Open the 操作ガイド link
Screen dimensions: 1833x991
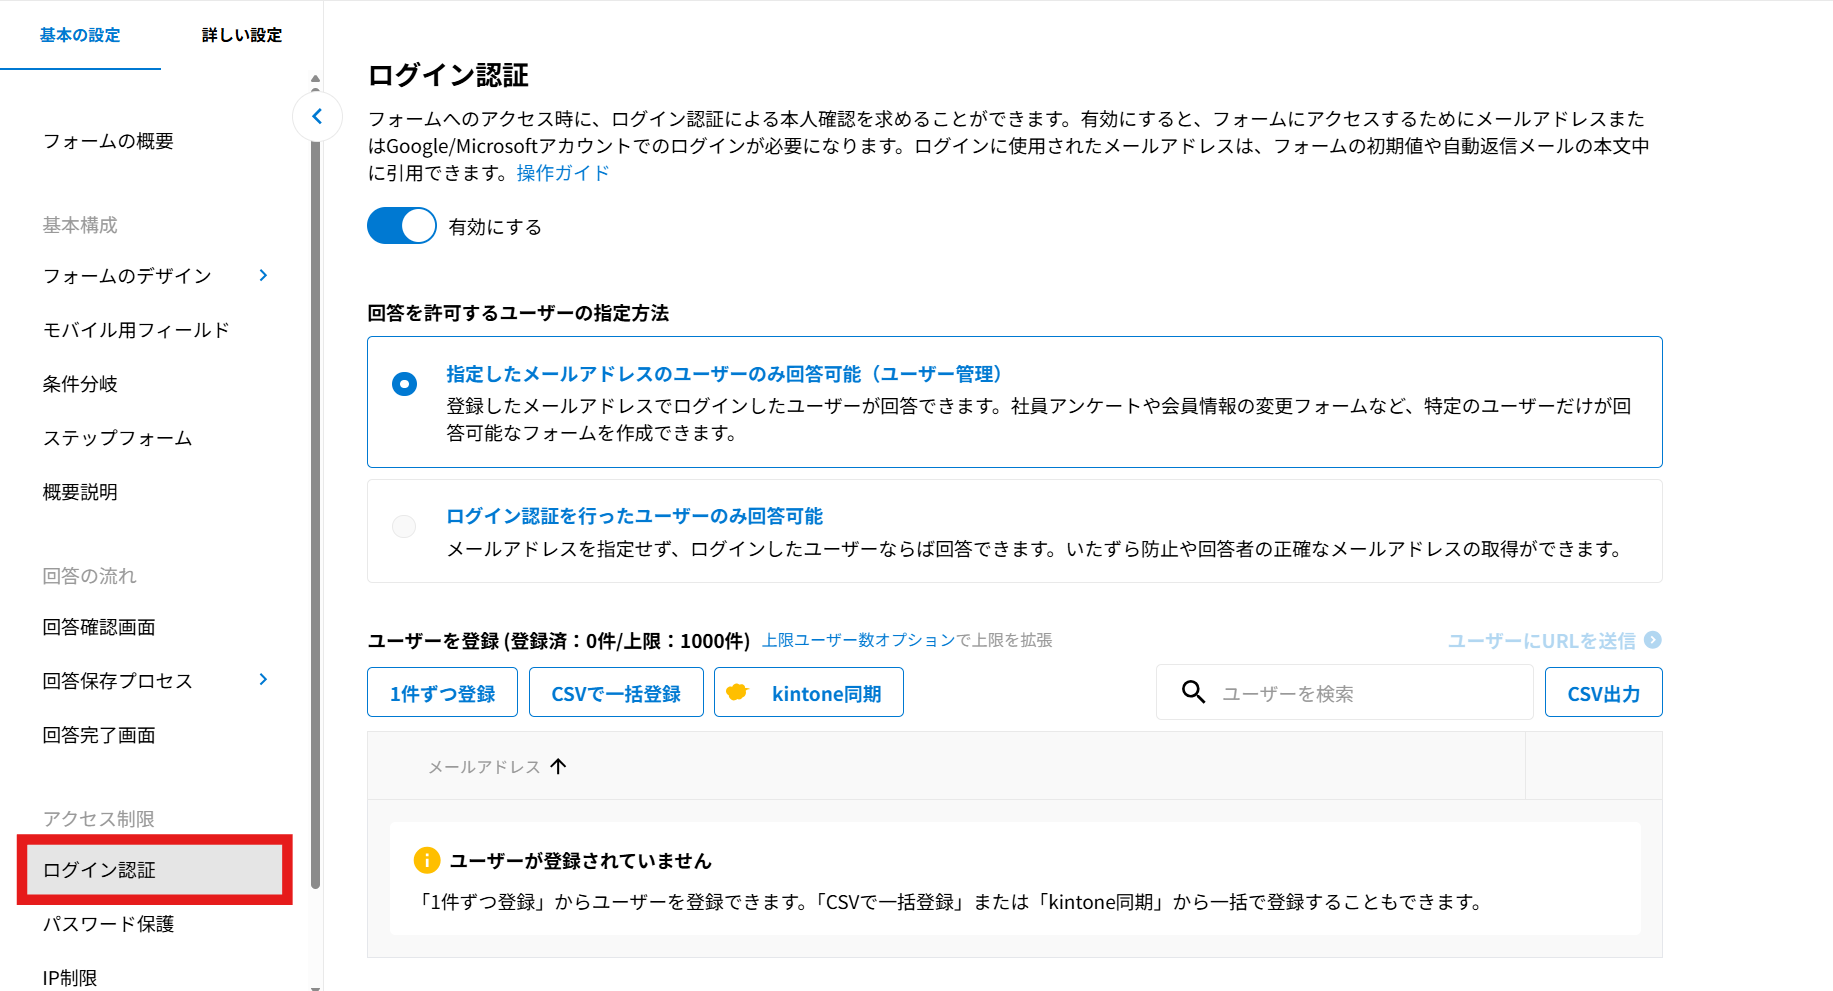(562, 173)
